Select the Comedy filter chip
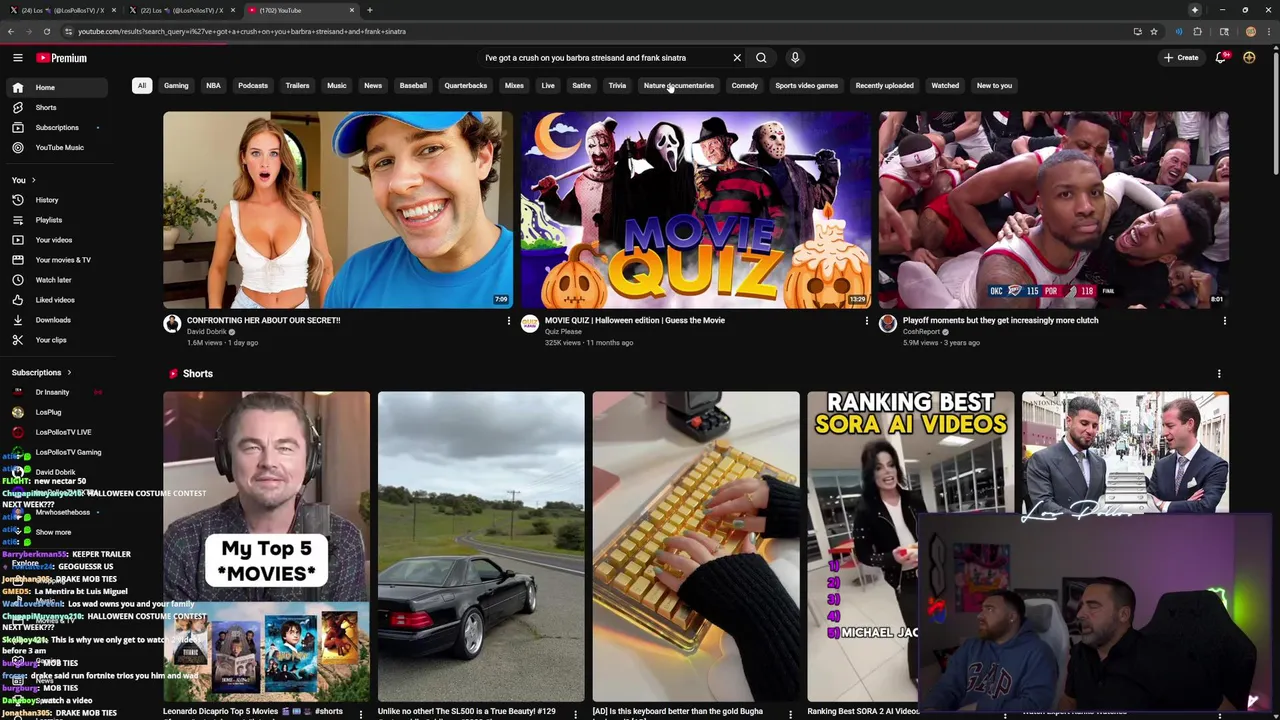Viewport: 1280px width, 720px height. click(x=745, y=85)
